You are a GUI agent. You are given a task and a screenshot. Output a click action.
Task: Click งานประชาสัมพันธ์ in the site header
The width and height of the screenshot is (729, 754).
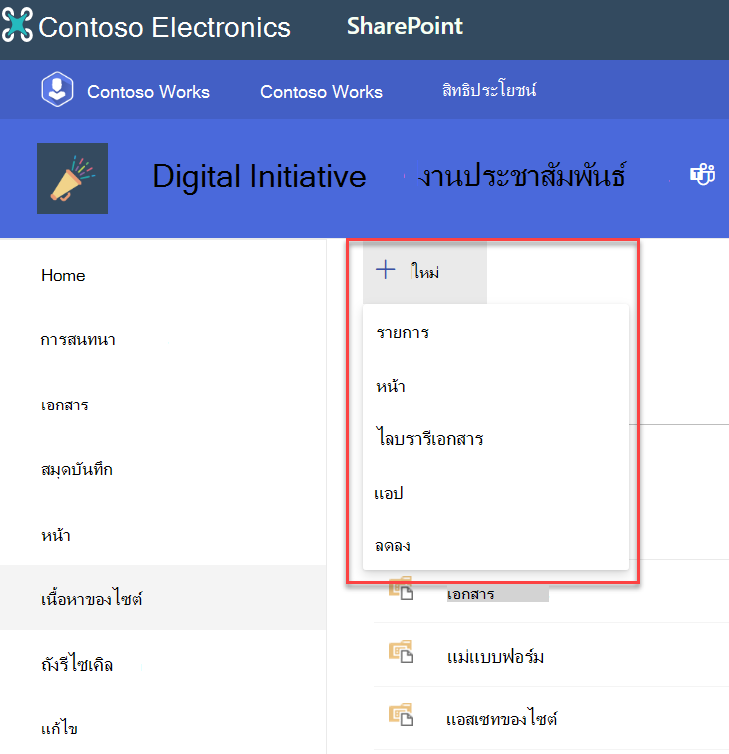click(x=522, y=175)
